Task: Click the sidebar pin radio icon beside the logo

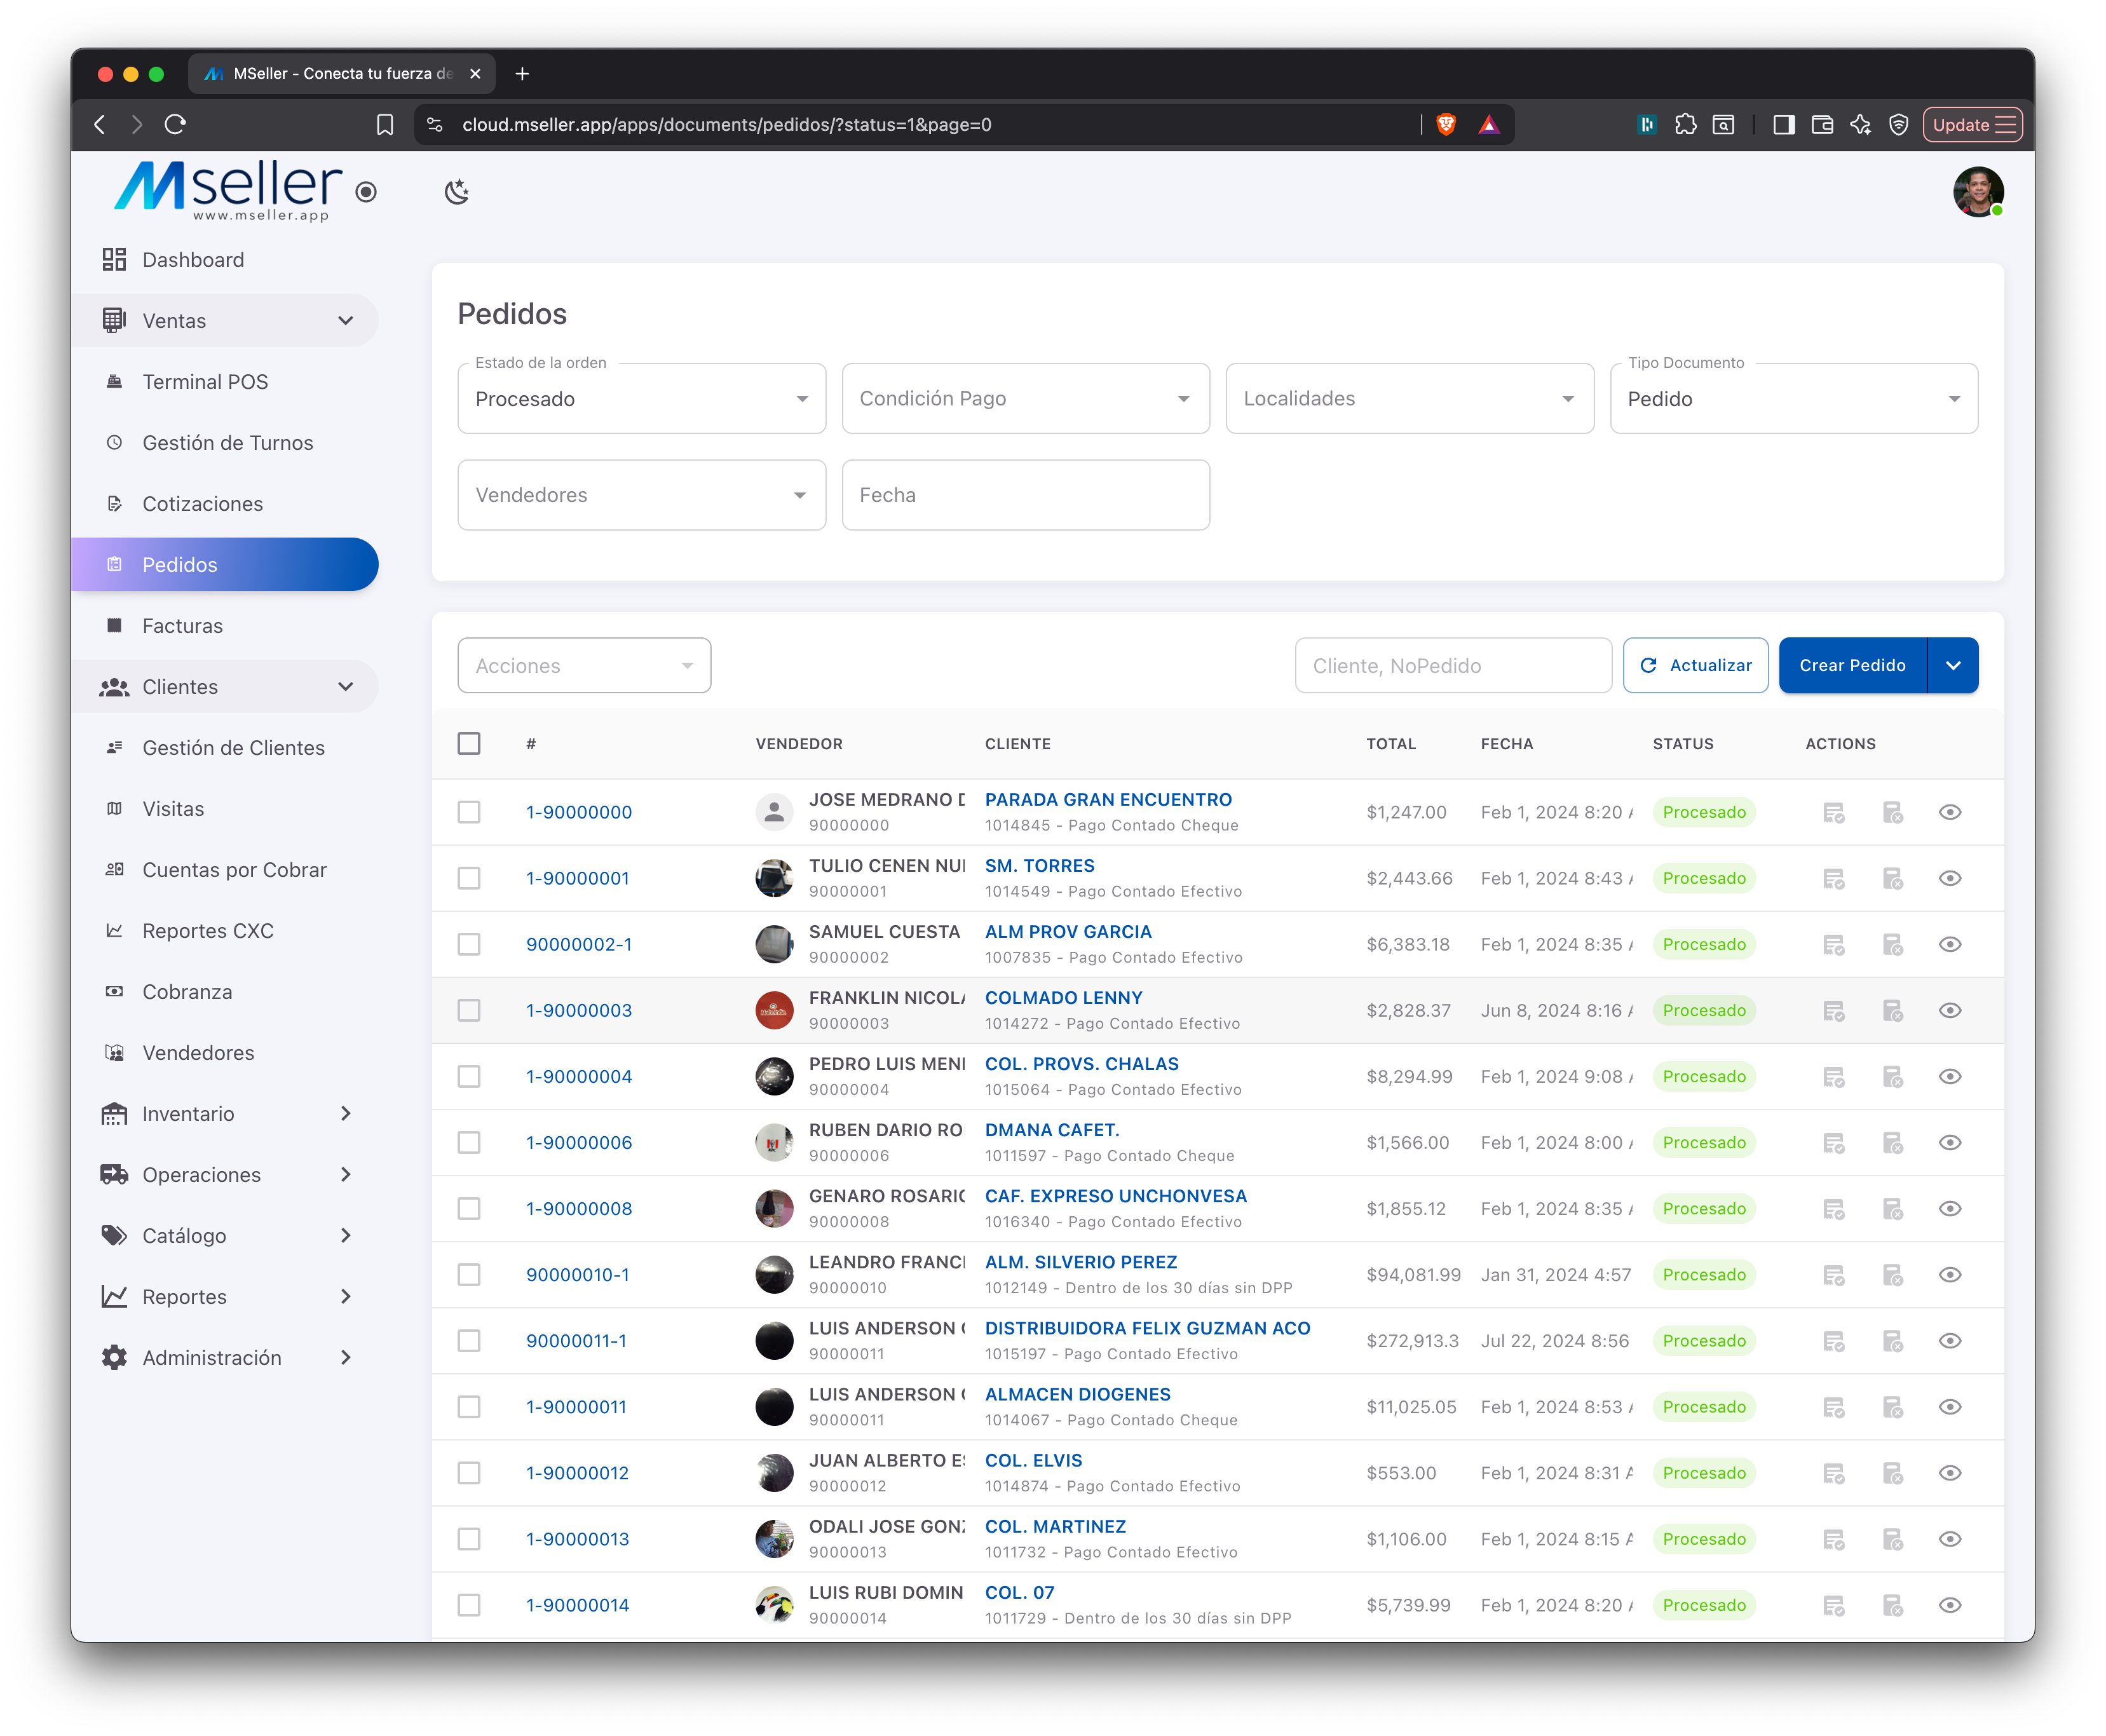Action: click(x=366, y=191)
